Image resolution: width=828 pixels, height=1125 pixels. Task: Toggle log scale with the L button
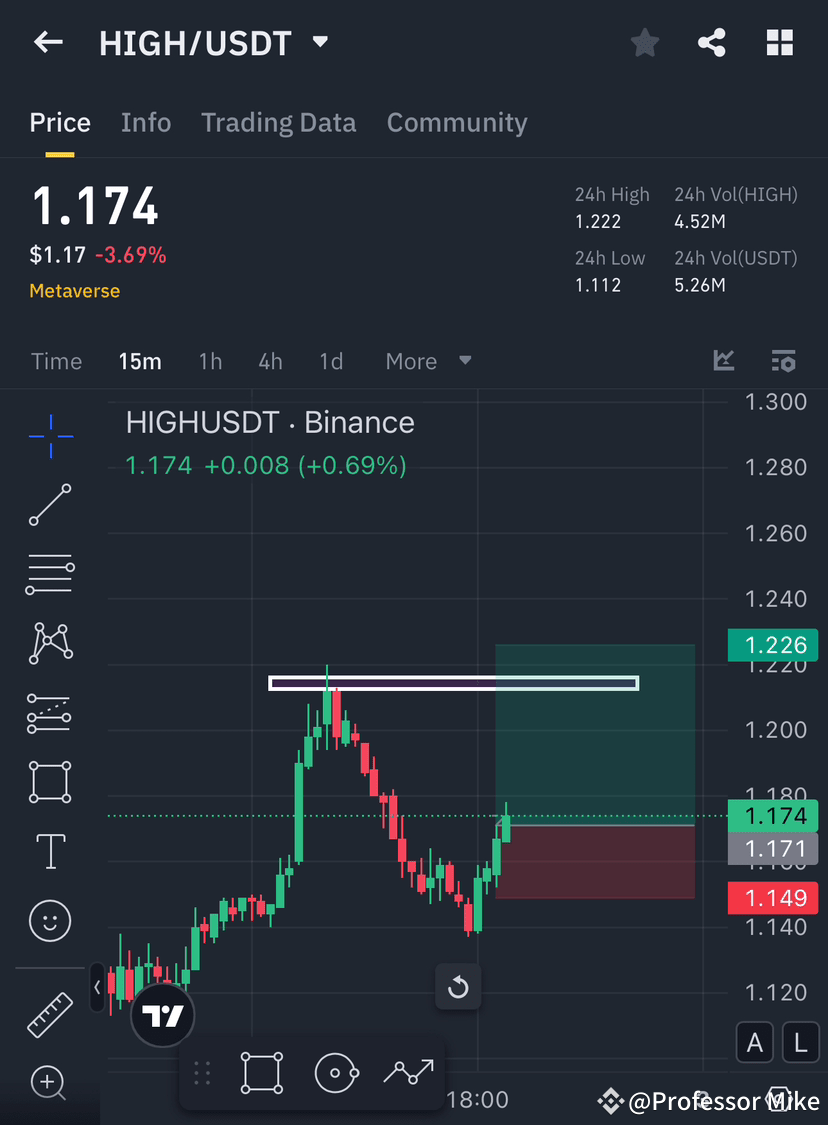[800, 1042]
